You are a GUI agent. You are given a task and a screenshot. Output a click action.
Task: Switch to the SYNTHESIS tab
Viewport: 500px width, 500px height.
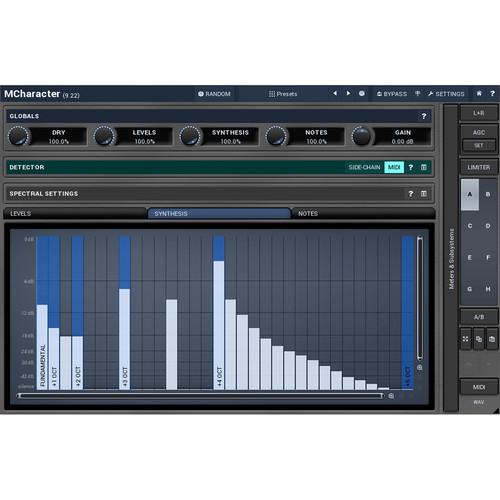click(219, 213)
